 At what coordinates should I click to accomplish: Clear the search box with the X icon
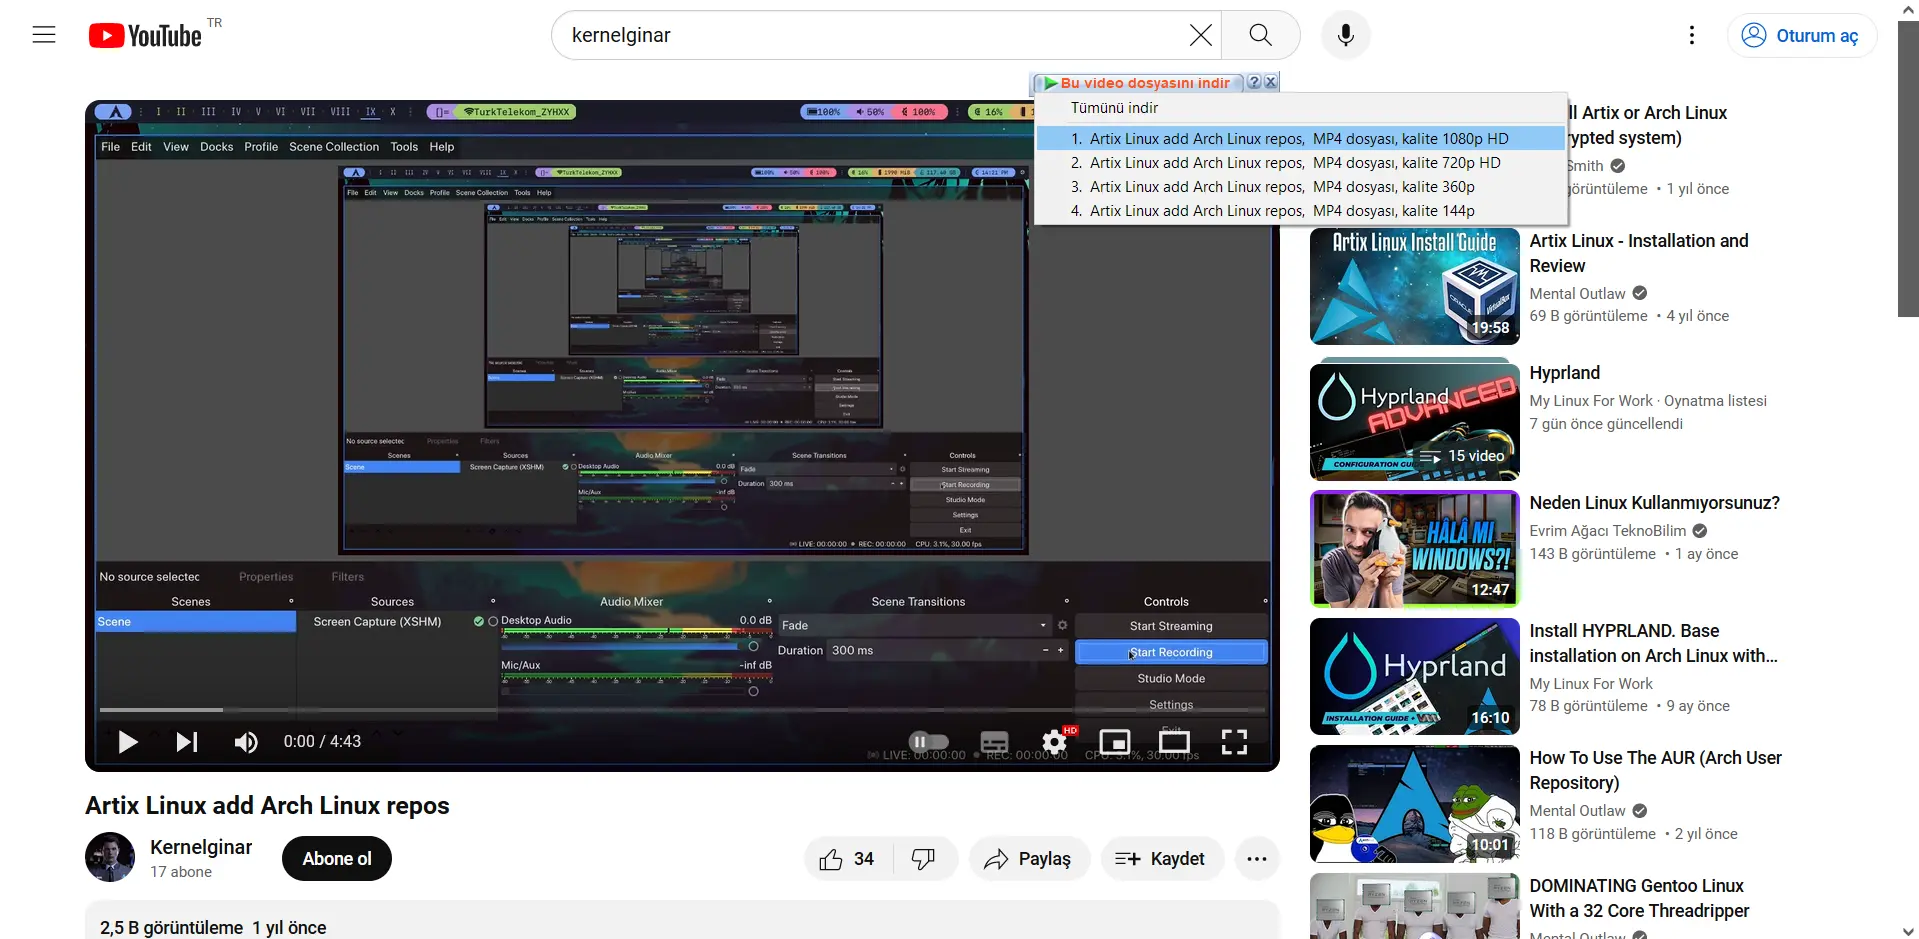coord(1200,36)
